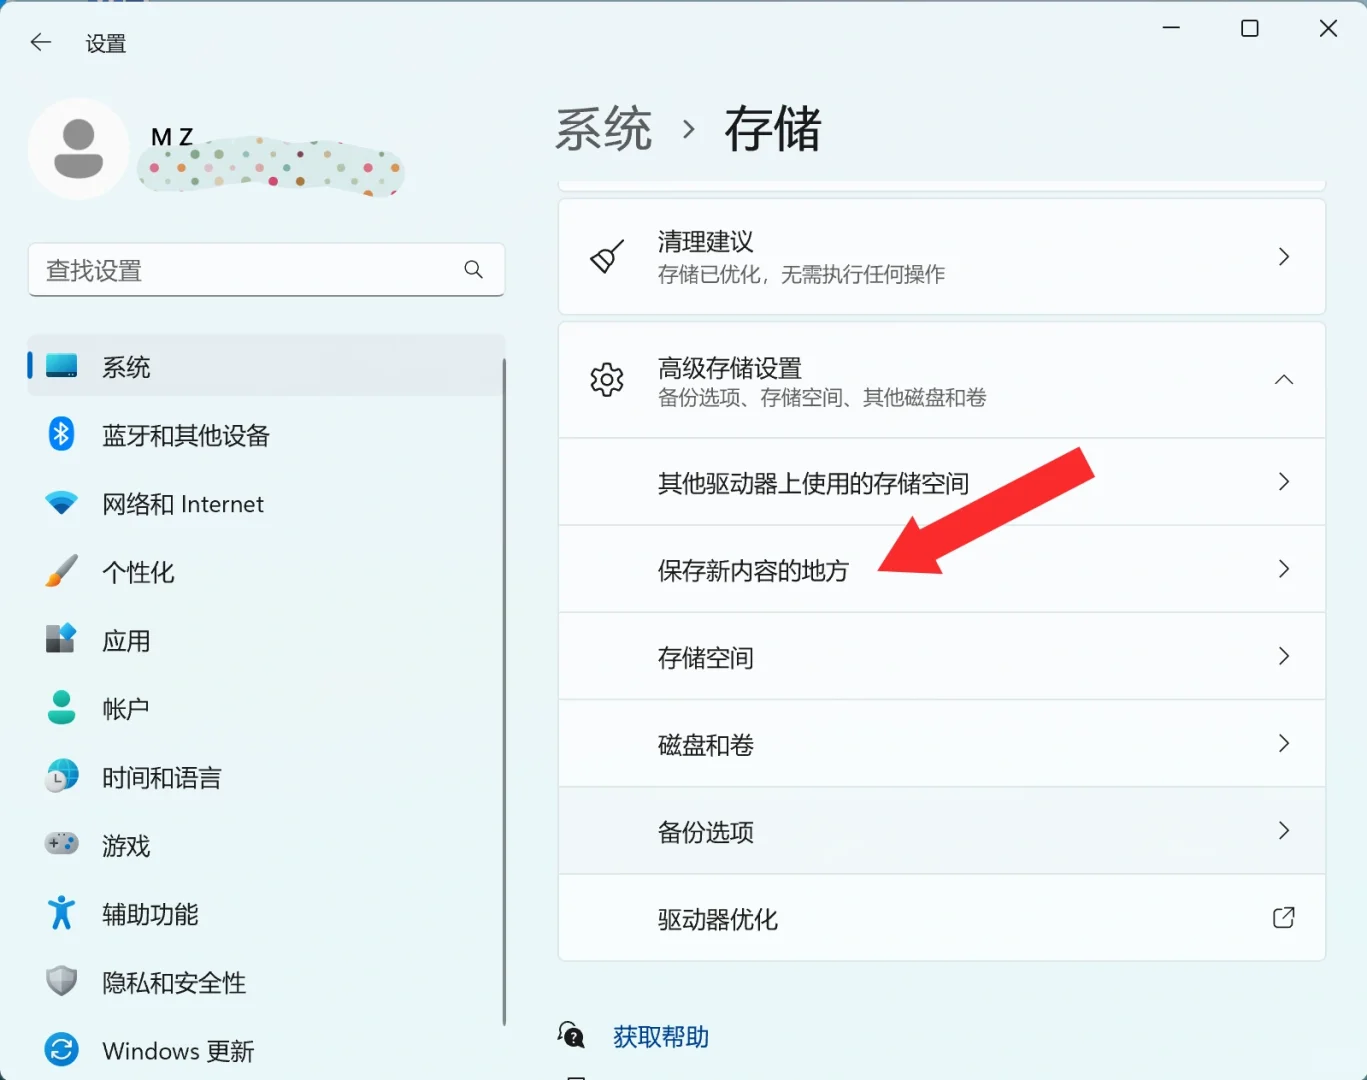Minimize the 设置 window
The height and width of the screenshot is (1080, 1367).
pyautogui.click(x=1171, y=28)
